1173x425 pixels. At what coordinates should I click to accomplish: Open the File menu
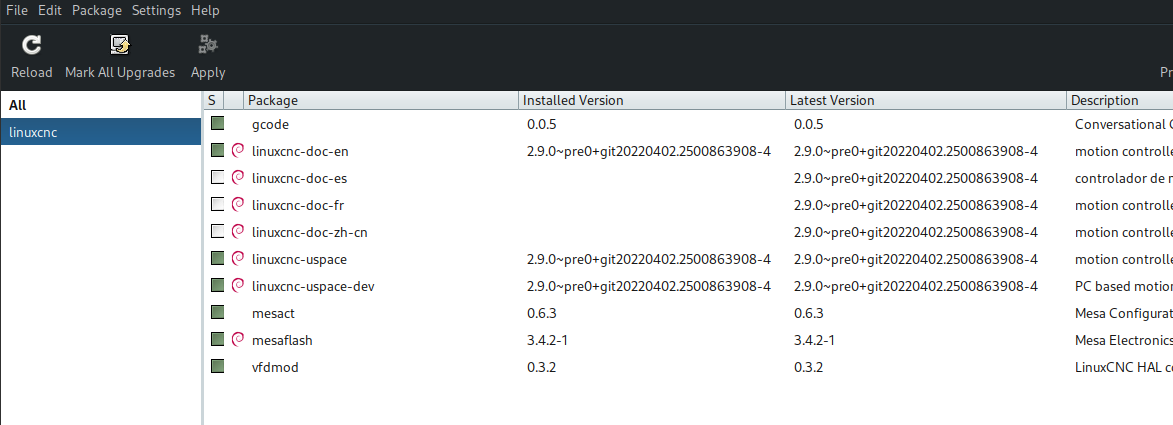(16, 10)
